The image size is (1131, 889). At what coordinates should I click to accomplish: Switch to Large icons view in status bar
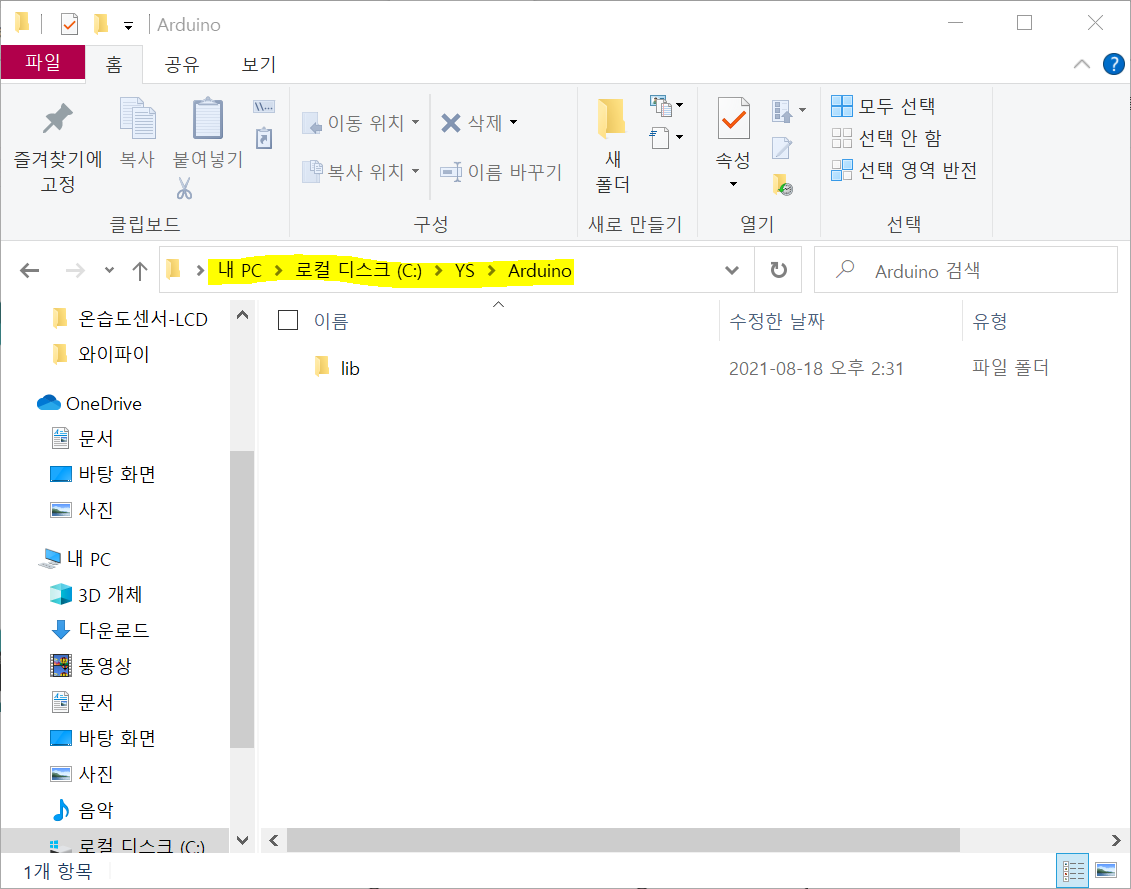[x=1106, y=871]
